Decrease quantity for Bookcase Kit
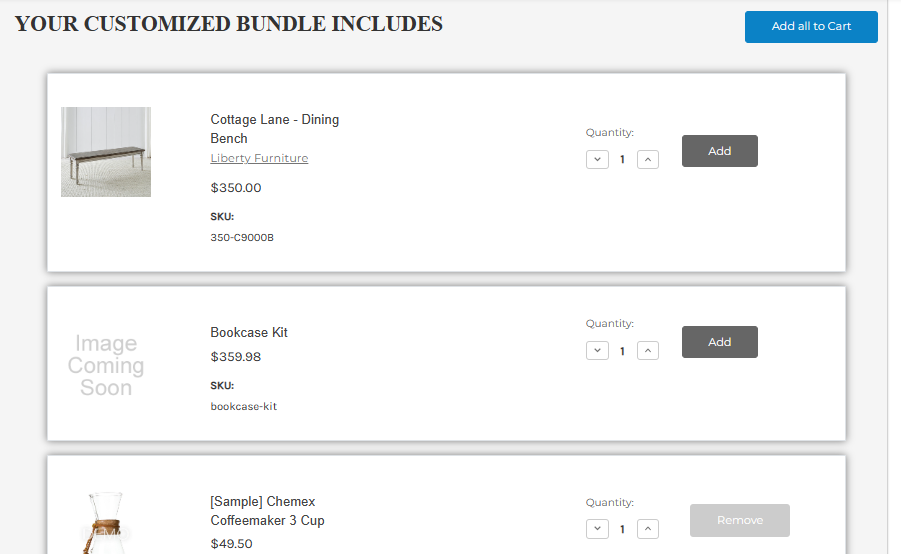 597,351
